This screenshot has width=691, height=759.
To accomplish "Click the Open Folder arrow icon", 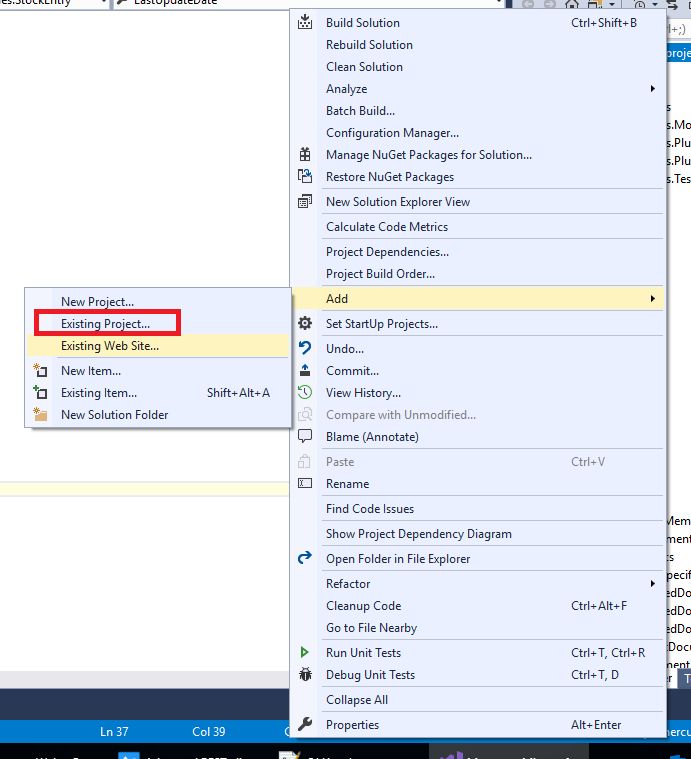I will 305,558.
